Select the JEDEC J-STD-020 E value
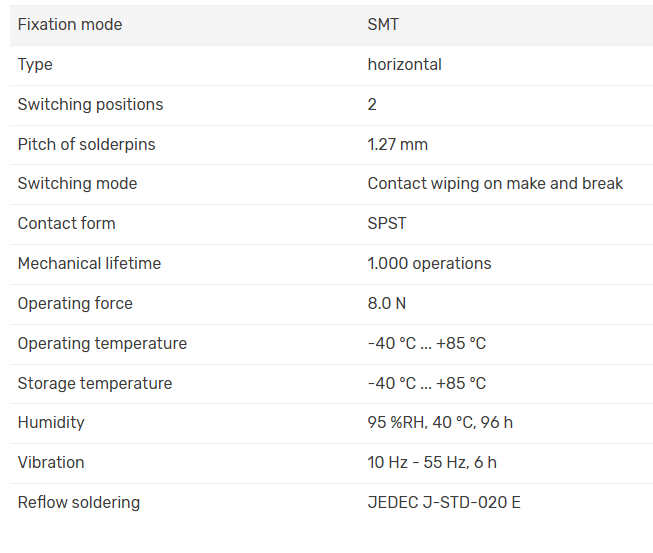Screen dimensions: 653x553 (x=444, y=503)
